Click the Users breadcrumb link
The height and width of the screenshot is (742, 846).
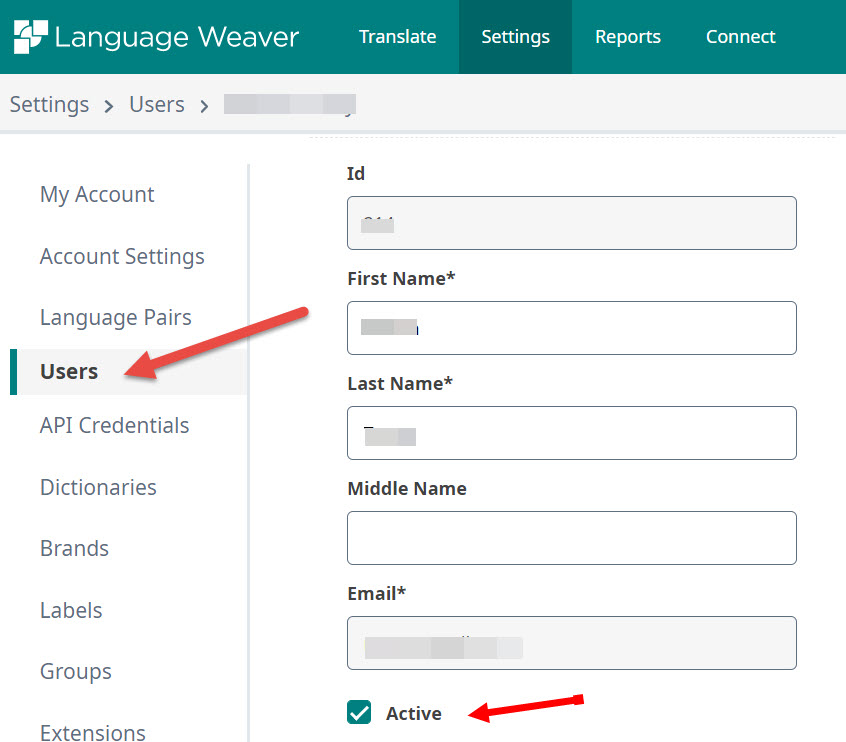[x=156, y=104]
